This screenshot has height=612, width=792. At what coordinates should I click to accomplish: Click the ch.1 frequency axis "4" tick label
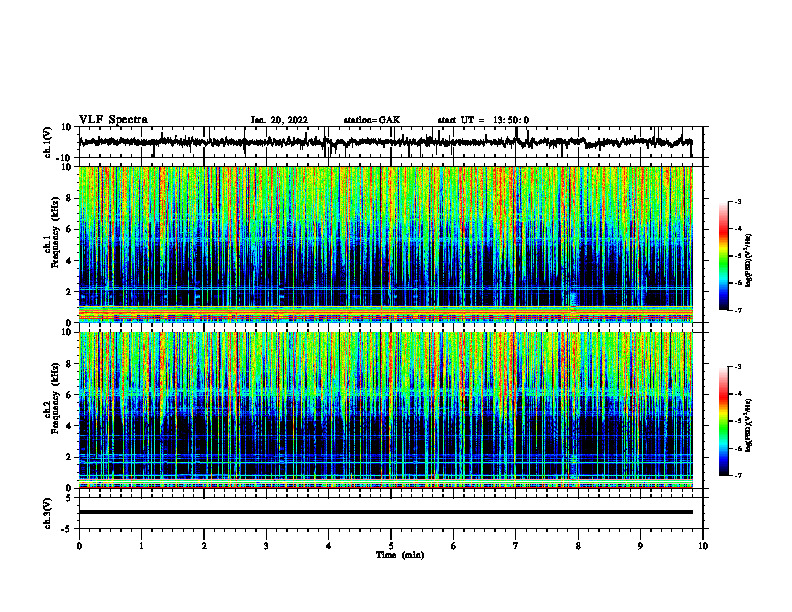[69, 261]
